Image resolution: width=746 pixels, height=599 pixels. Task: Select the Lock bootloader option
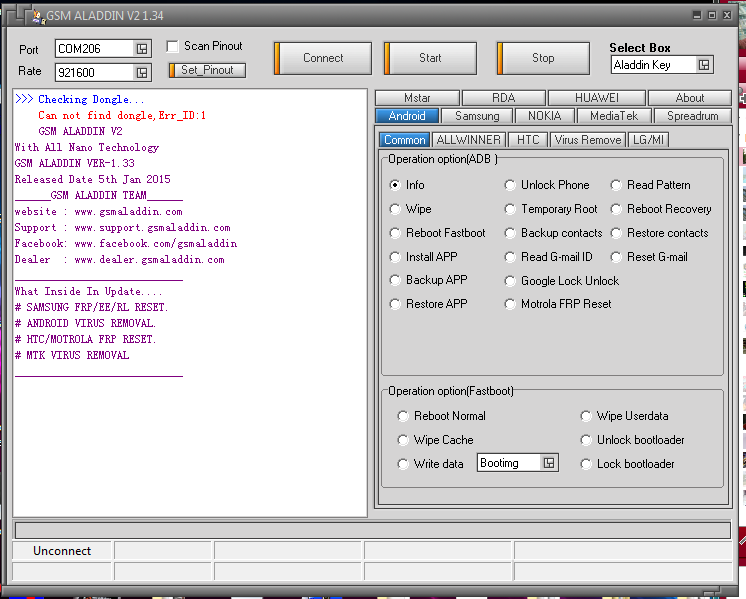click(x=627, y=464)
